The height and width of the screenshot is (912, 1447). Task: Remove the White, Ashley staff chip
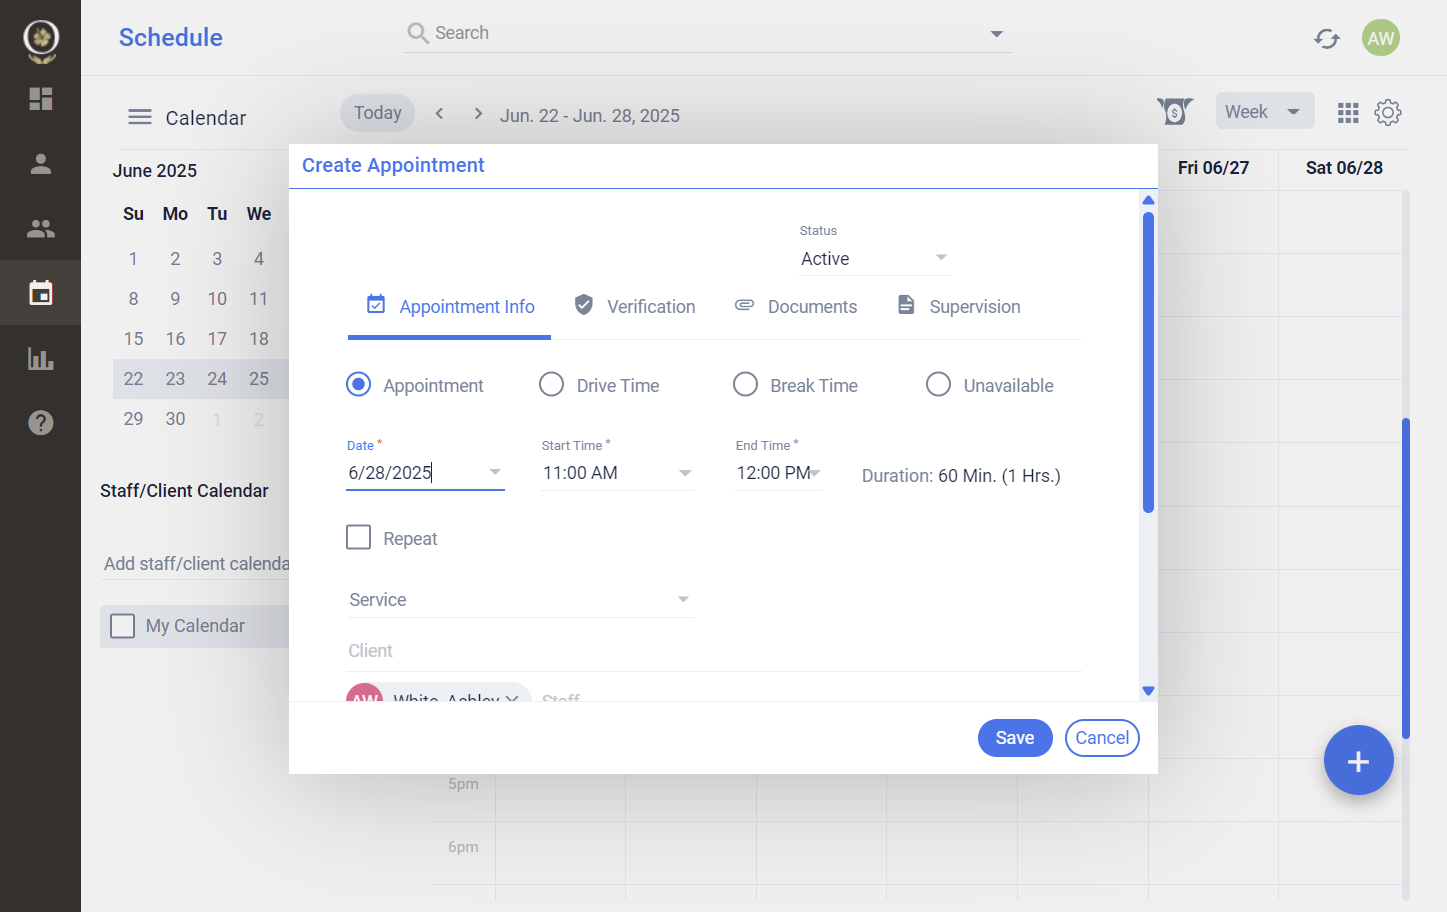click(512, 699)
